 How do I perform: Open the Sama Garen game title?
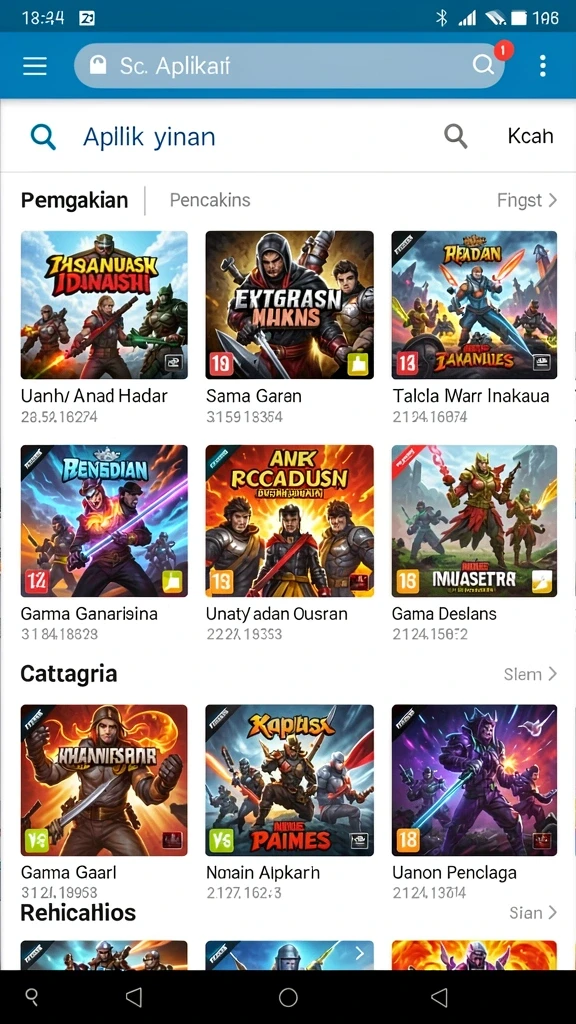(254, 396)
